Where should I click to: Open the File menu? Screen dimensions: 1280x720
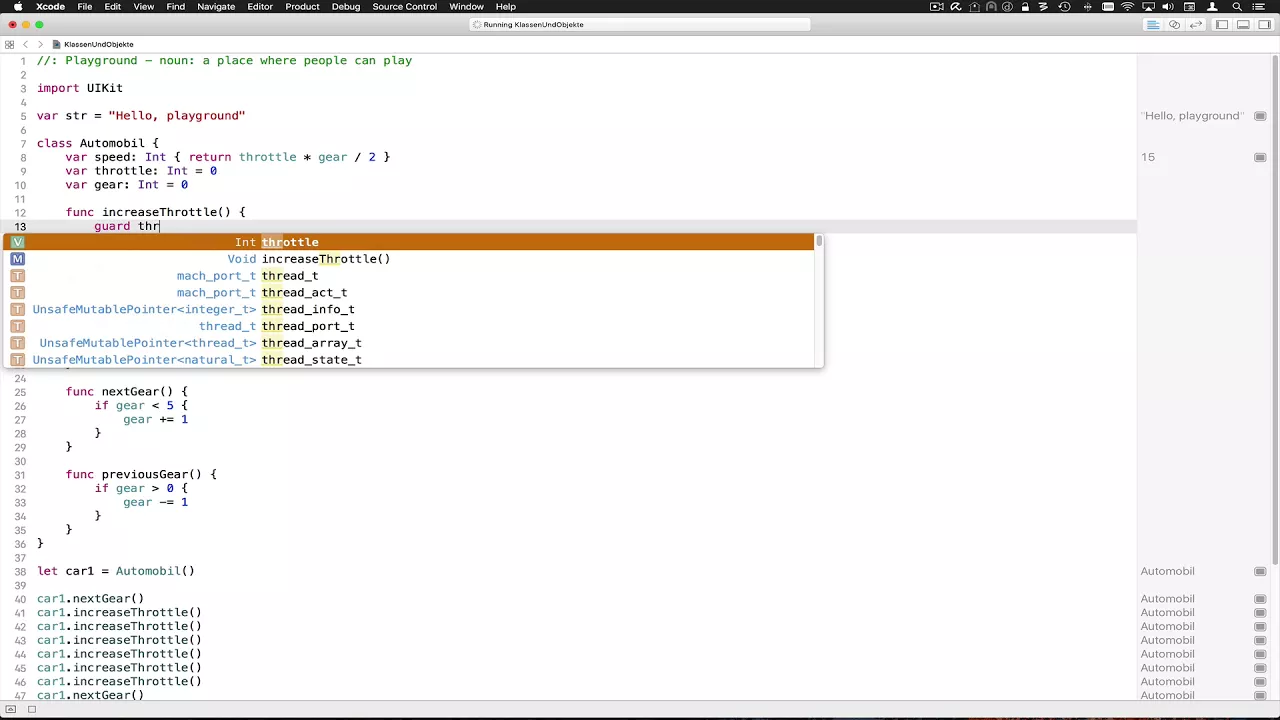point(85,7)
